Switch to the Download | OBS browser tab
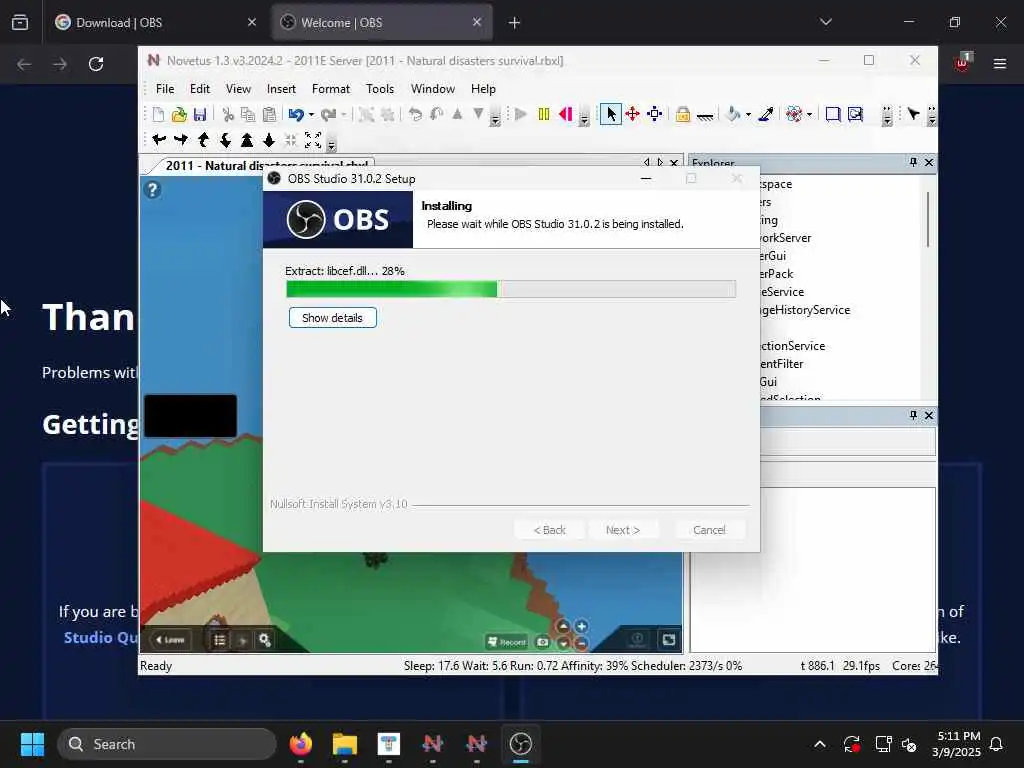1024x768 pixels. pyautogui.click(x=155, y=22)
